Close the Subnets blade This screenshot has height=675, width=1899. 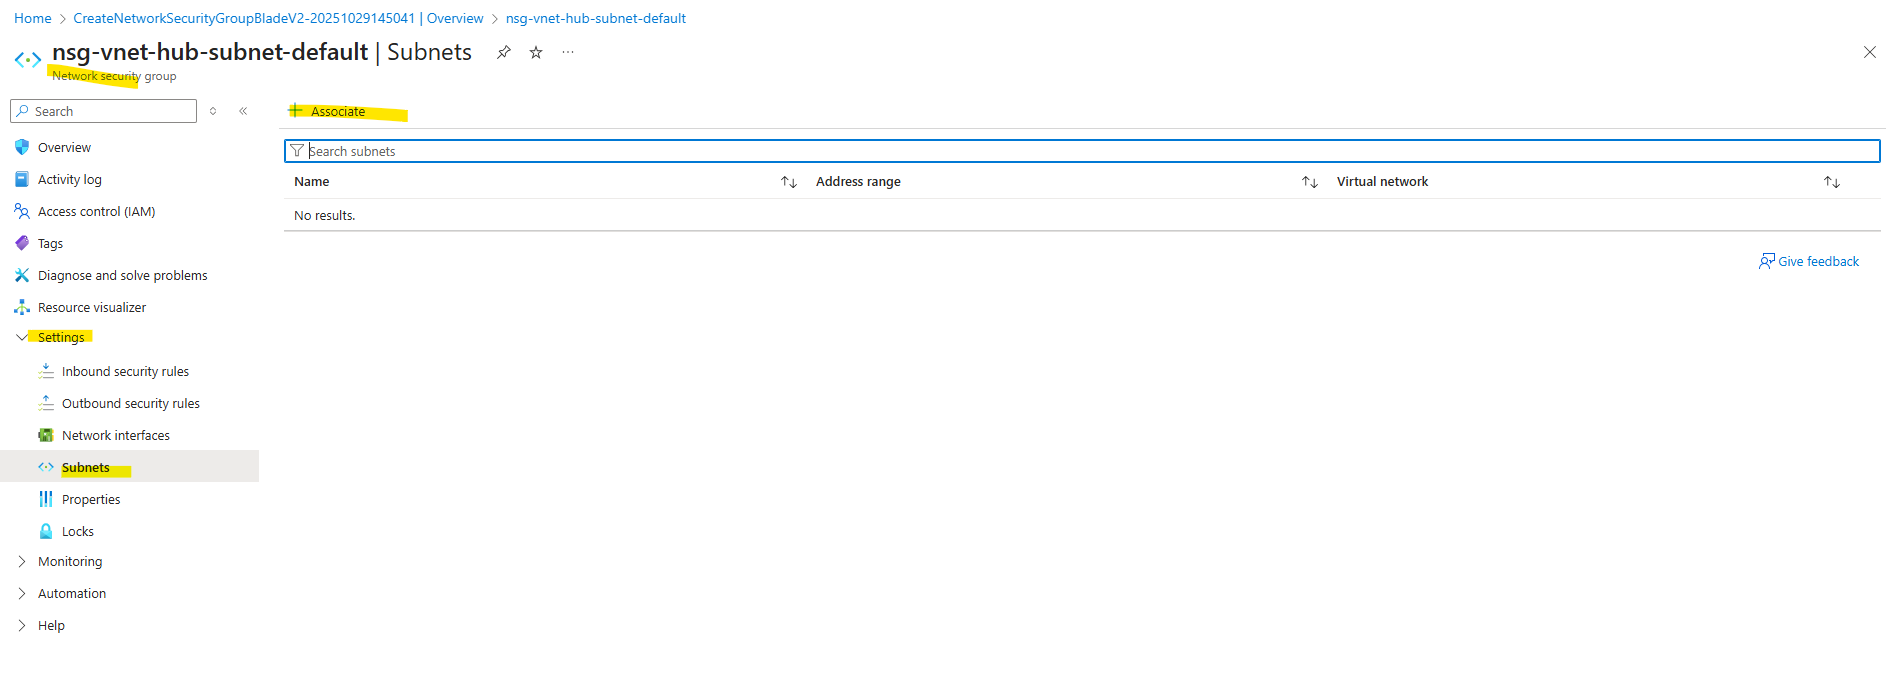tap(1869, 52)
